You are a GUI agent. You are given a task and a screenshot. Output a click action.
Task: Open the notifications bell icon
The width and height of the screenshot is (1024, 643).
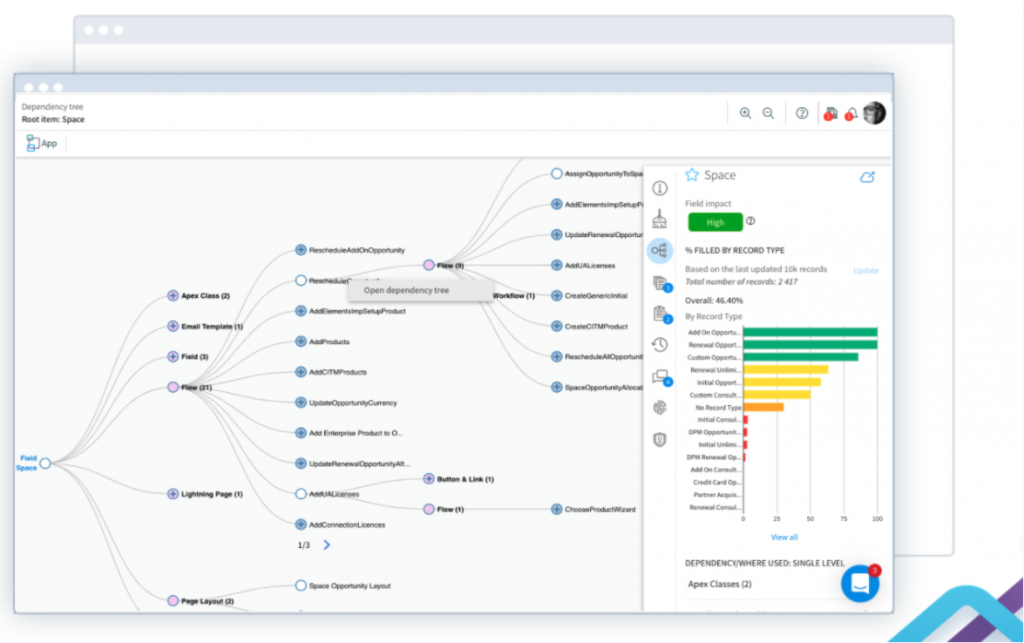[x=851, y=114]
